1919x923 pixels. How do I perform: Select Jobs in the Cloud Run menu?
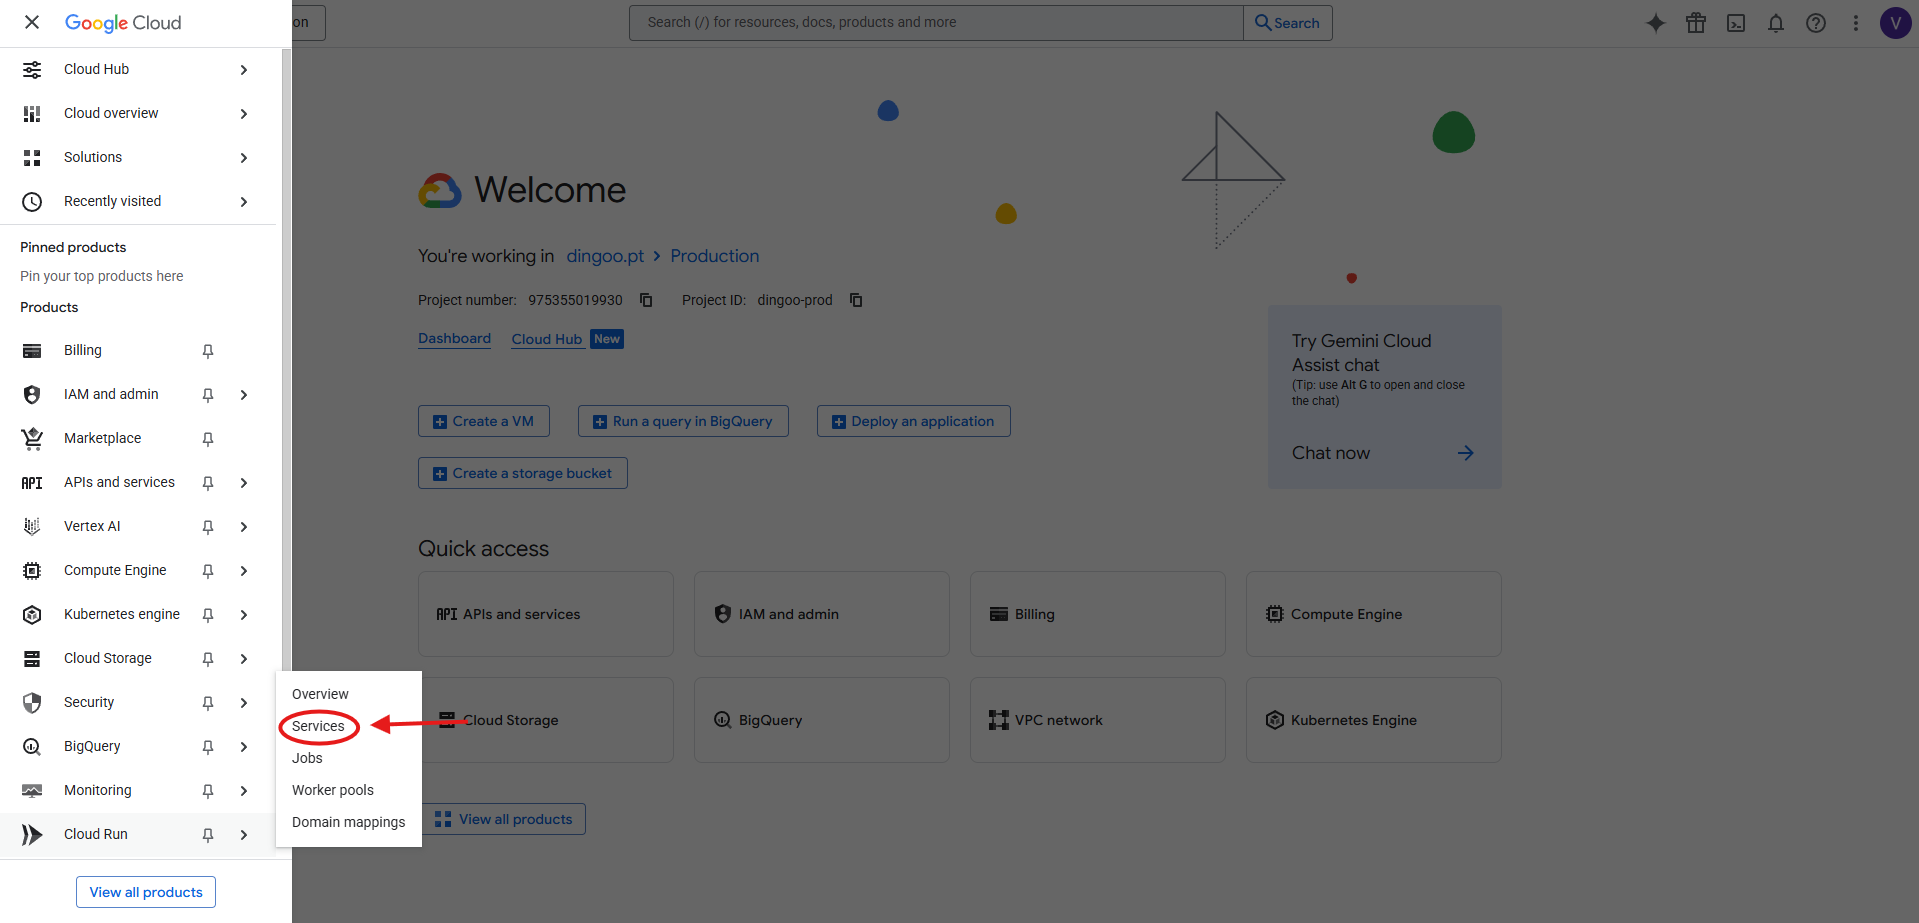[307, 757]
